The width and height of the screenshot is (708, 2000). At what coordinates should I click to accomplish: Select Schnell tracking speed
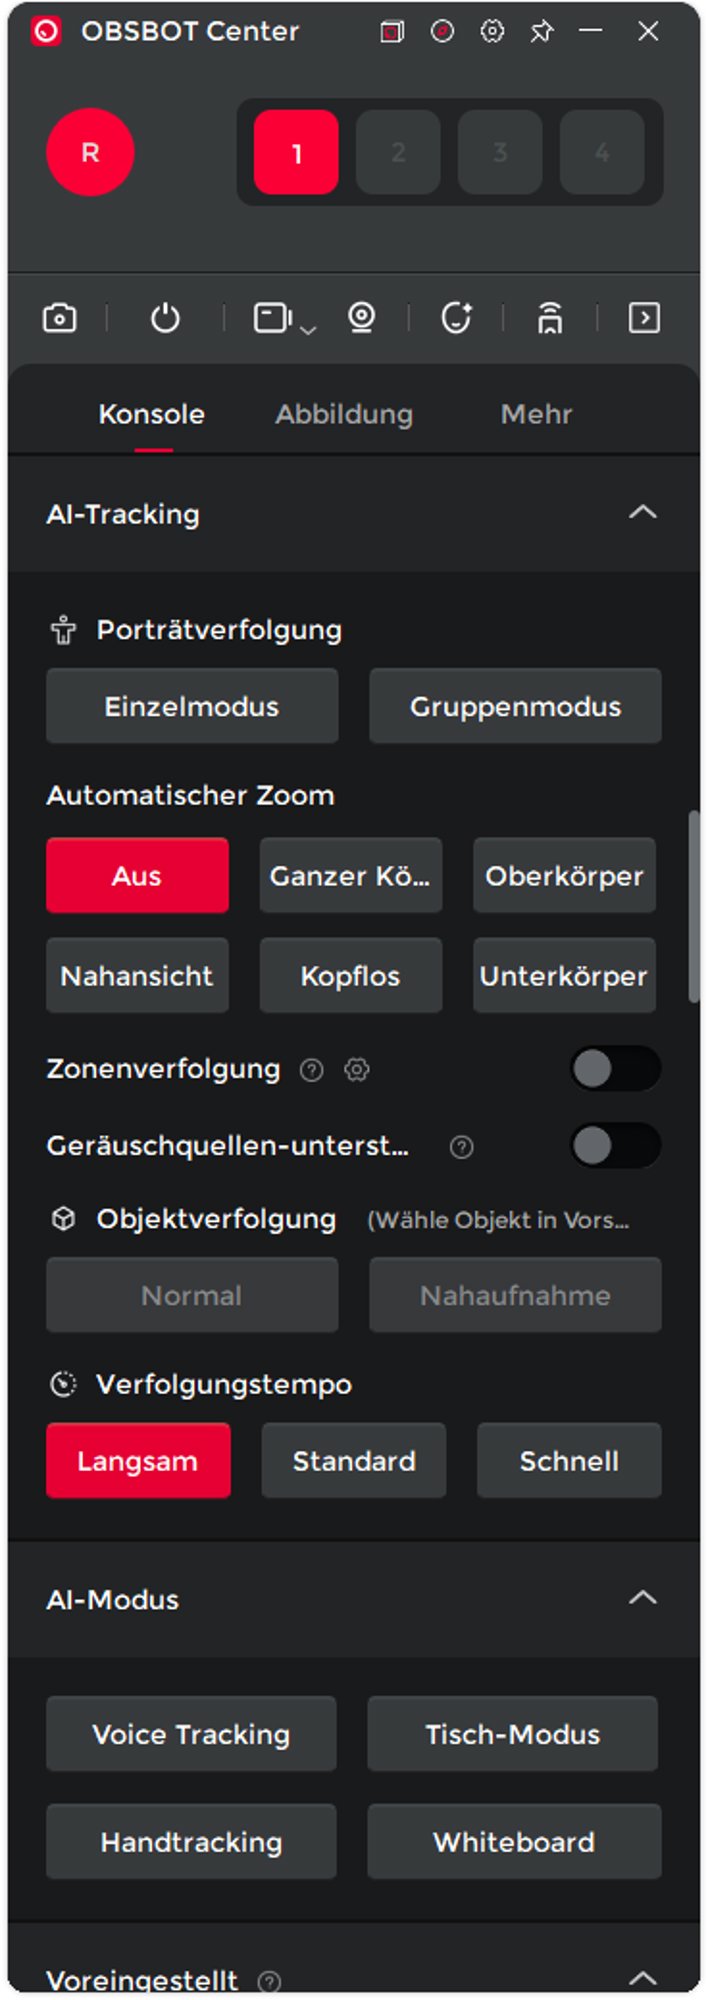(x=569, y=1461)
